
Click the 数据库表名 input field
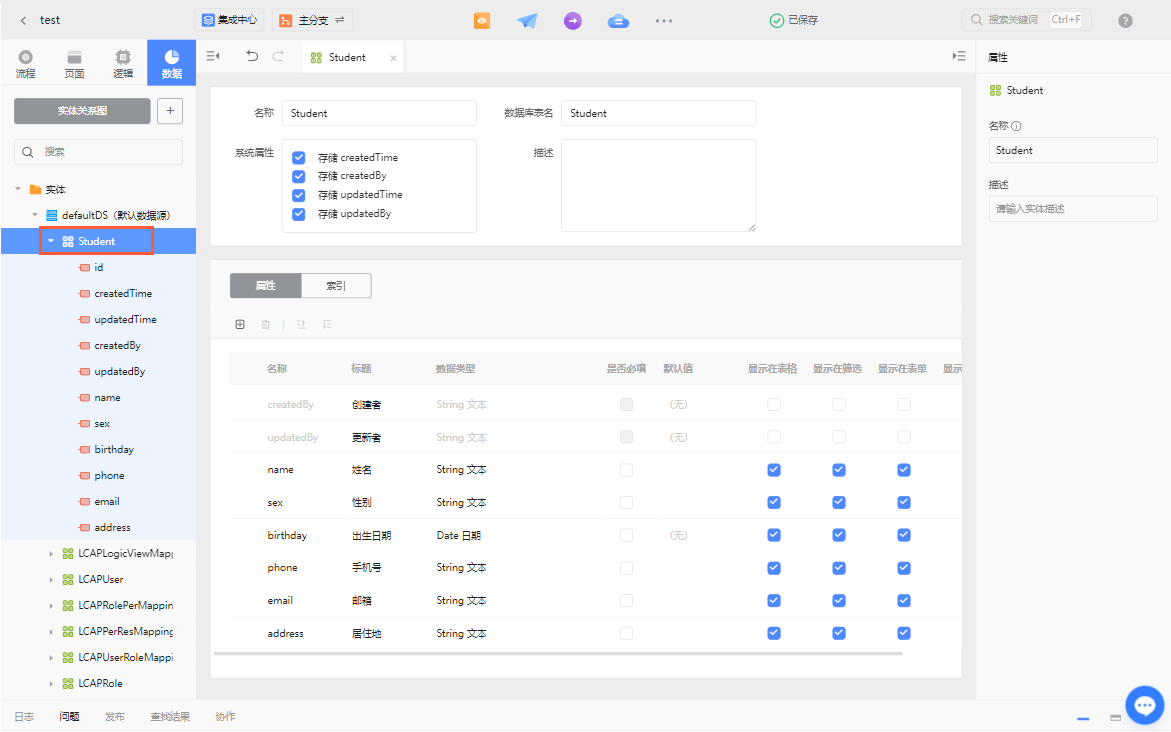659,113
